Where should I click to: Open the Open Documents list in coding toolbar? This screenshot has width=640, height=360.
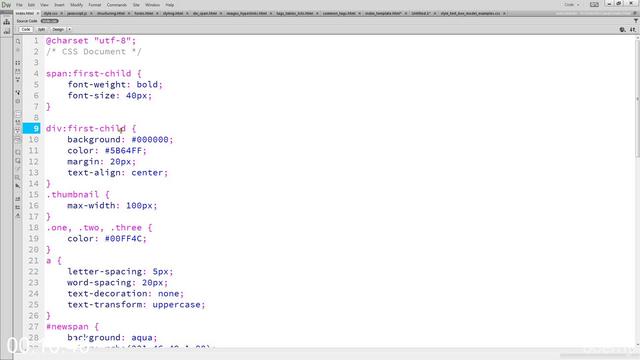[18, 41]
